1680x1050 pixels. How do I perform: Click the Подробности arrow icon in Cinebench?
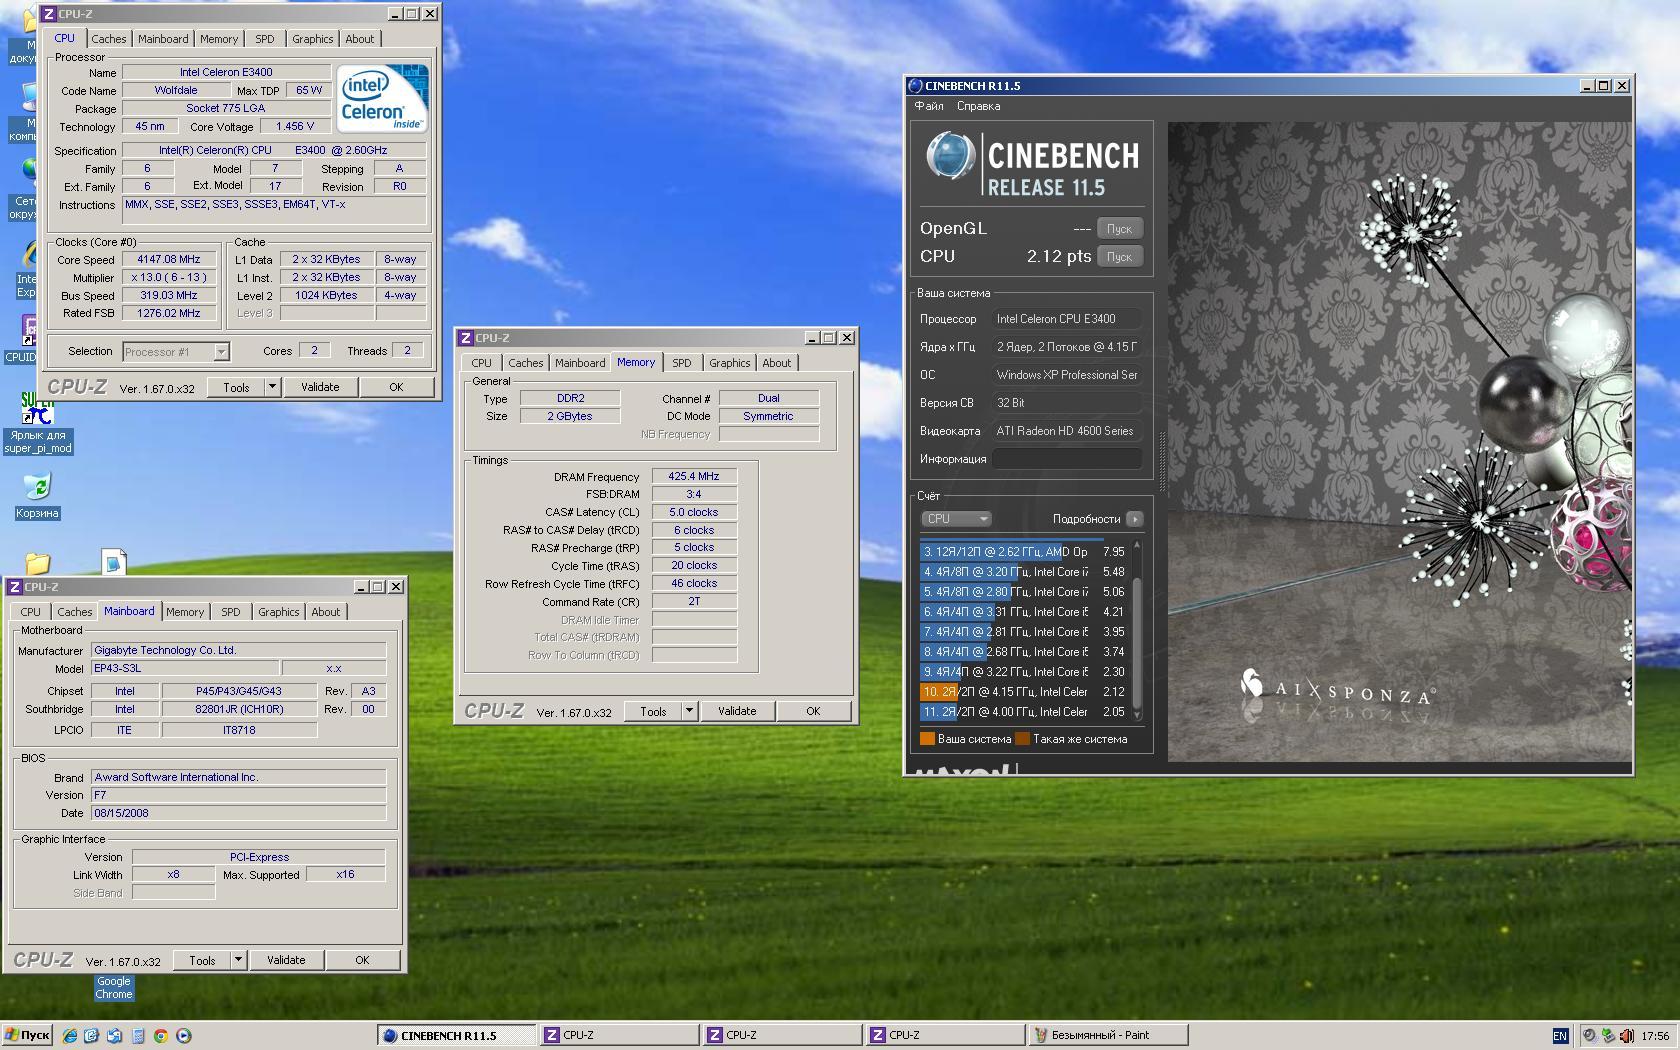click(1134, 519)
